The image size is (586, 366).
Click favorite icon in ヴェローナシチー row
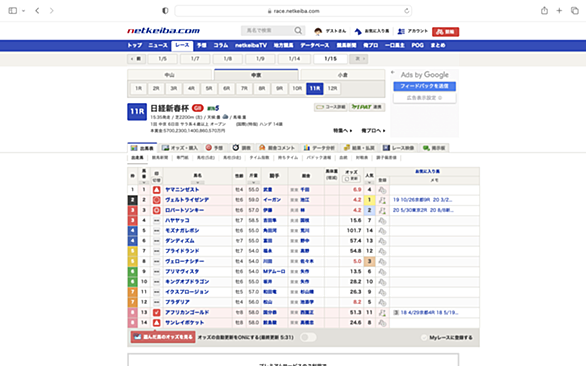point(382,261)
